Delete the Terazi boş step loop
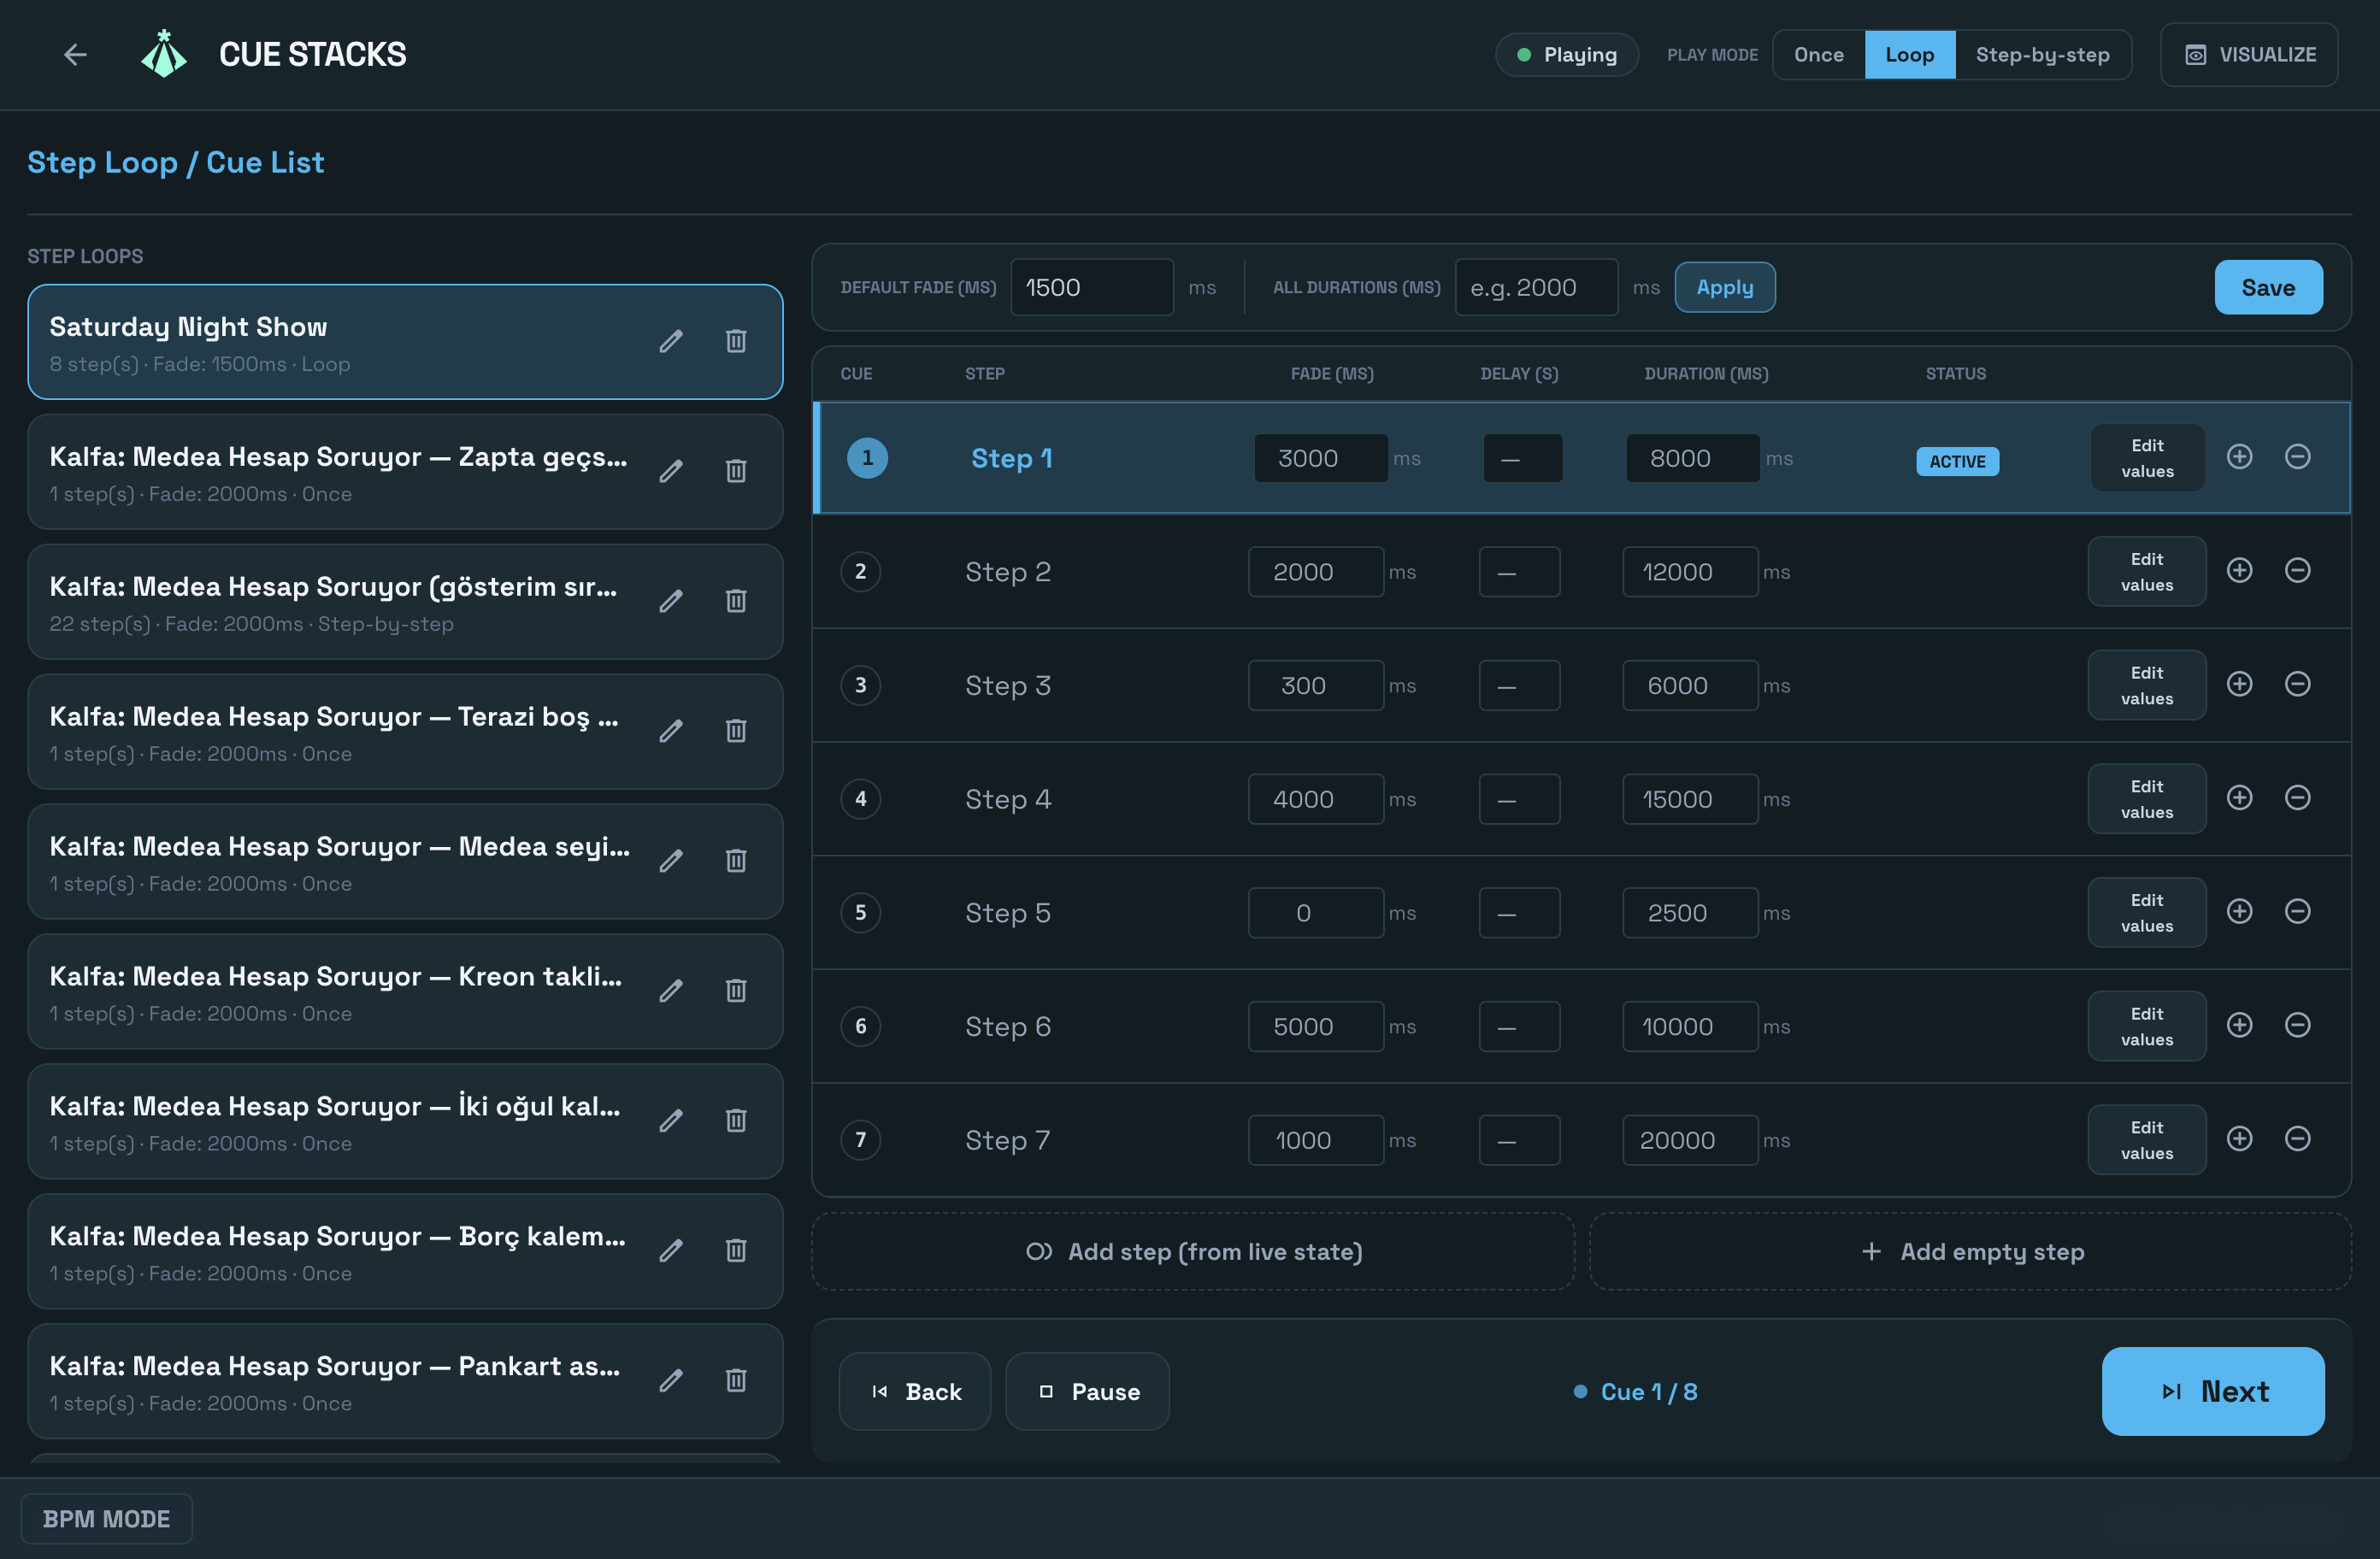 [736, 732]
